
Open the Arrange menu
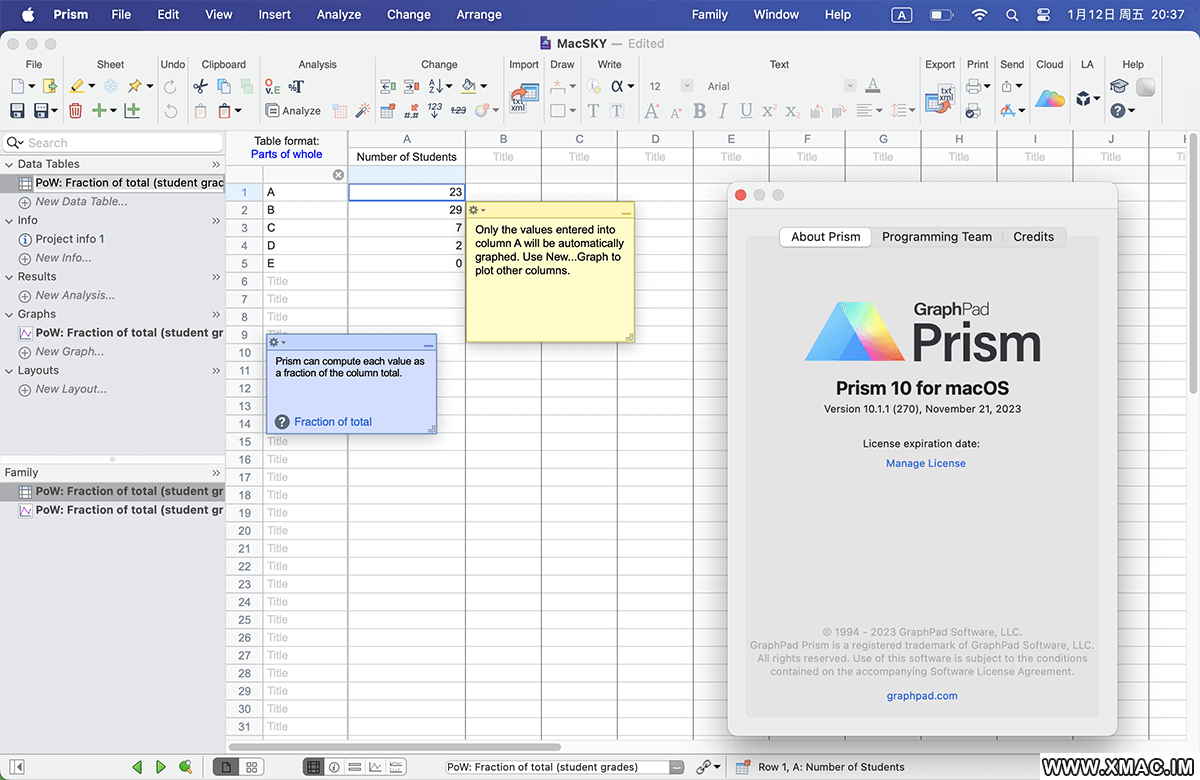click(479, 14)
